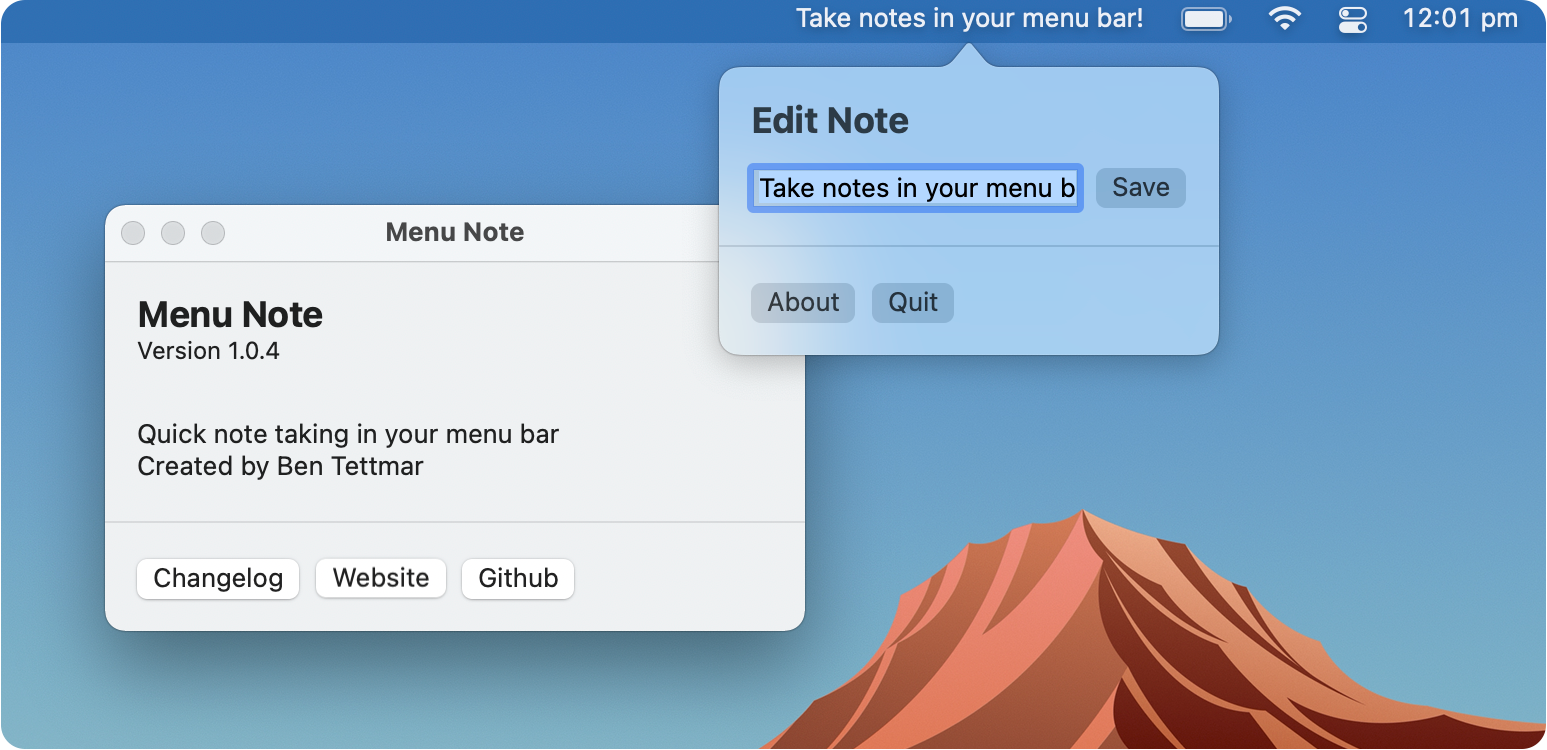Open the Changelog
The height and width of the screenshot is (750, 1547).
tap(218, 579)
